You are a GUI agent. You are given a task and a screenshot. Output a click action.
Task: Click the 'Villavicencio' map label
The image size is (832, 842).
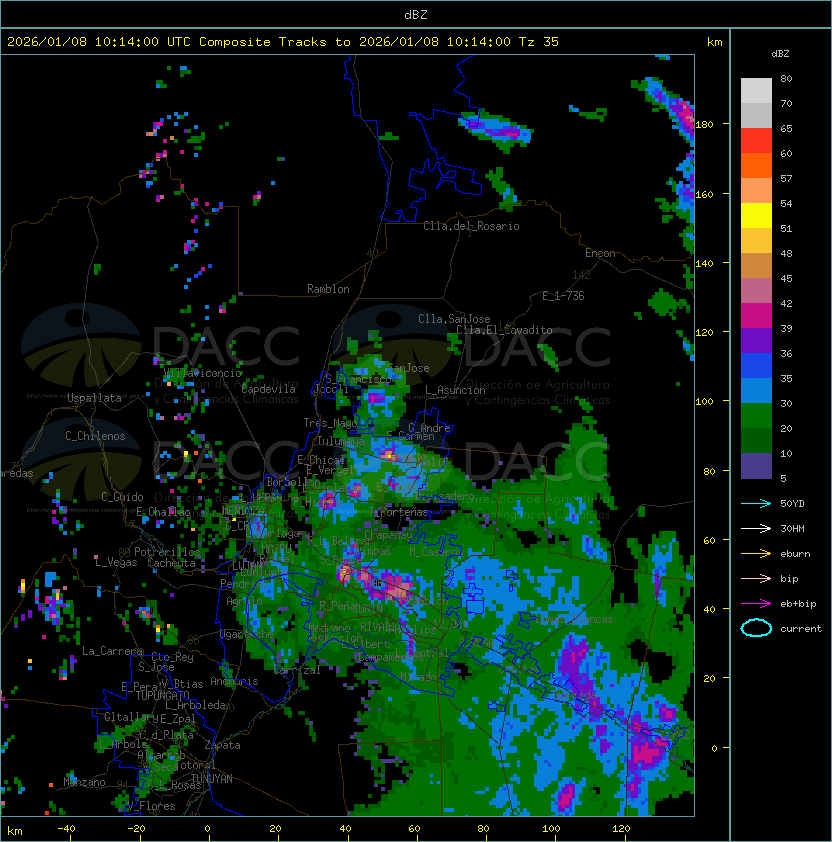click(x=202, y=373)
